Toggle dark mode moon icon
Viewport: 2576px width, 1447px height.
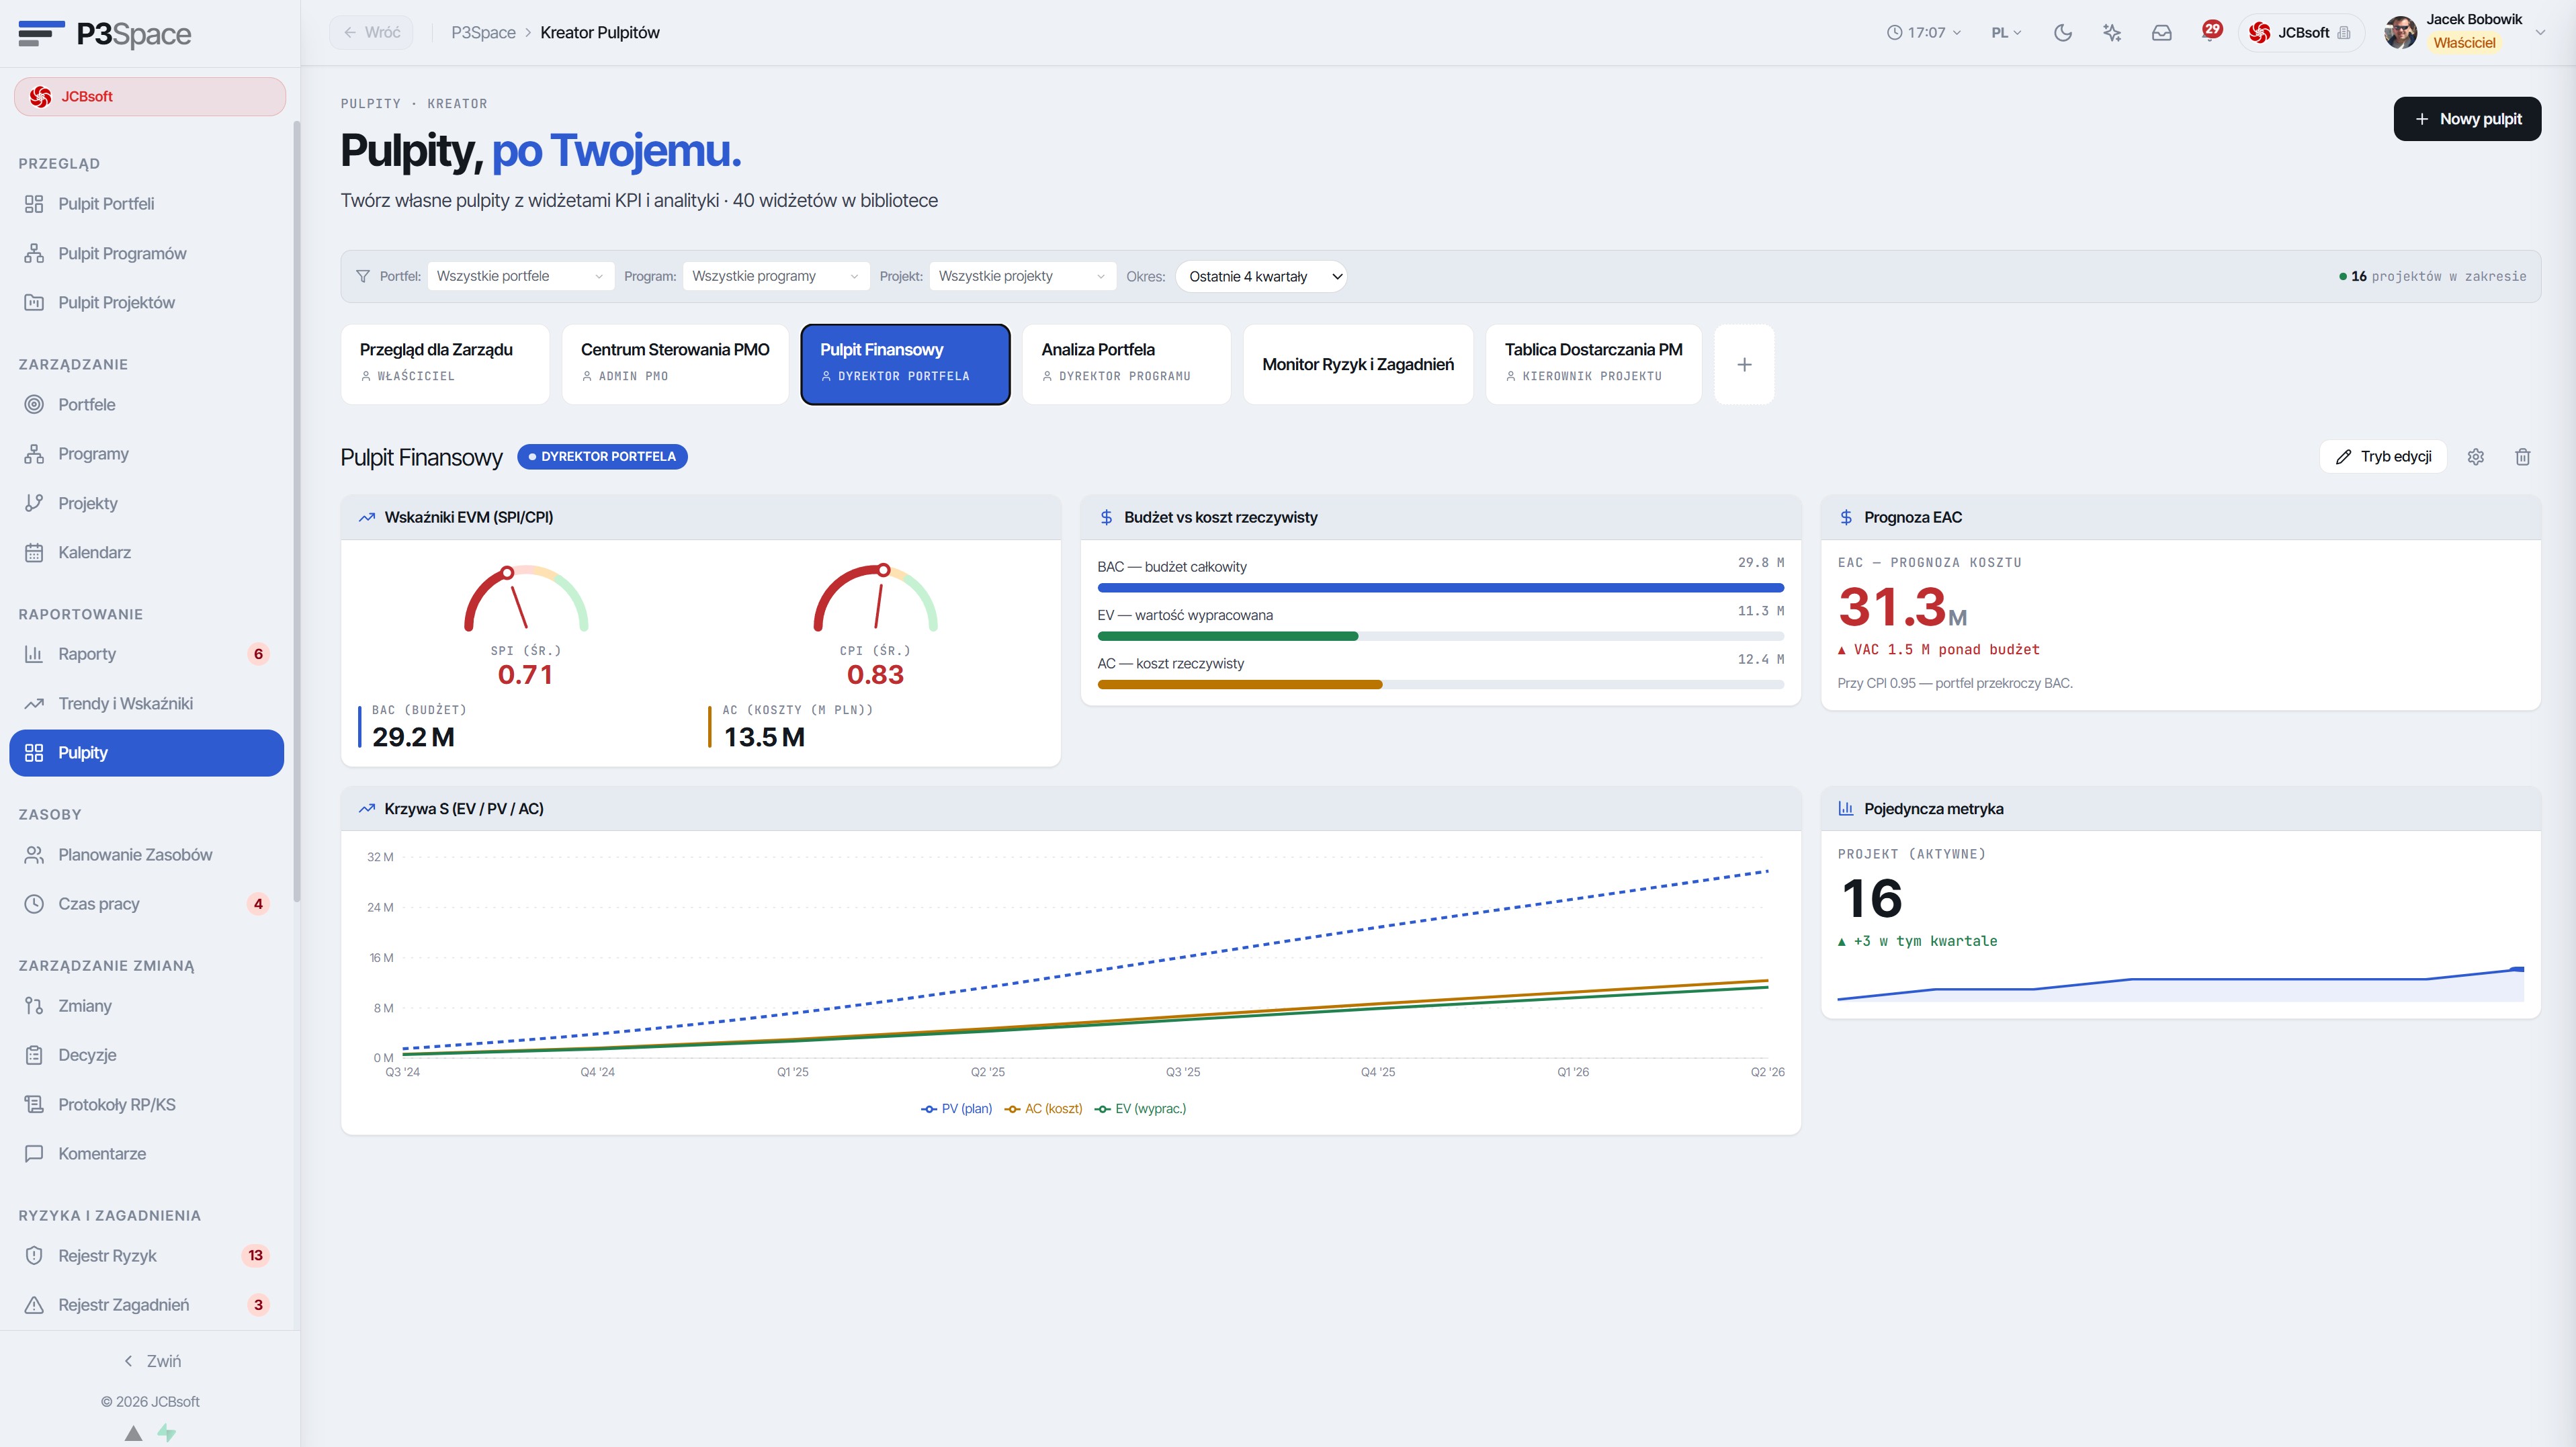point(2062,33)
